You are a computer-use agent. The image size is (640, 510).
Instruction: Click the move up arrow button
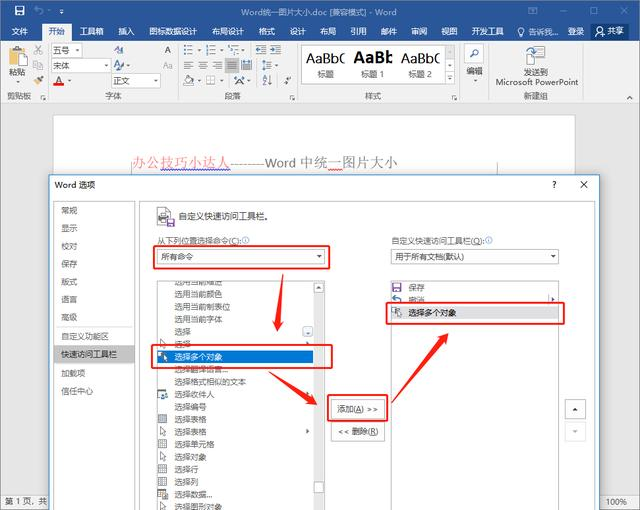coord(575,409)
